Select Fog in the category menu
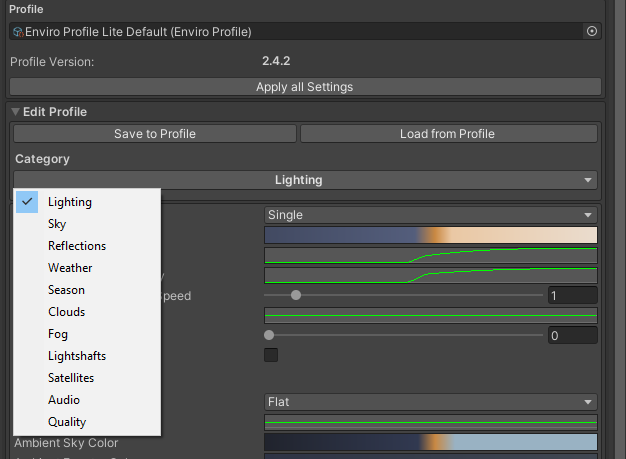626x459 pixels. (x=87, y=334)
